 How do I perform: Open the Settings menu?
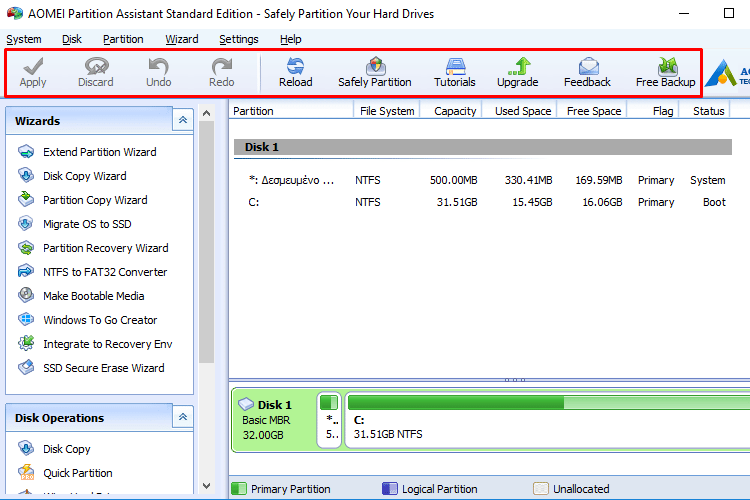pos(239,39)
